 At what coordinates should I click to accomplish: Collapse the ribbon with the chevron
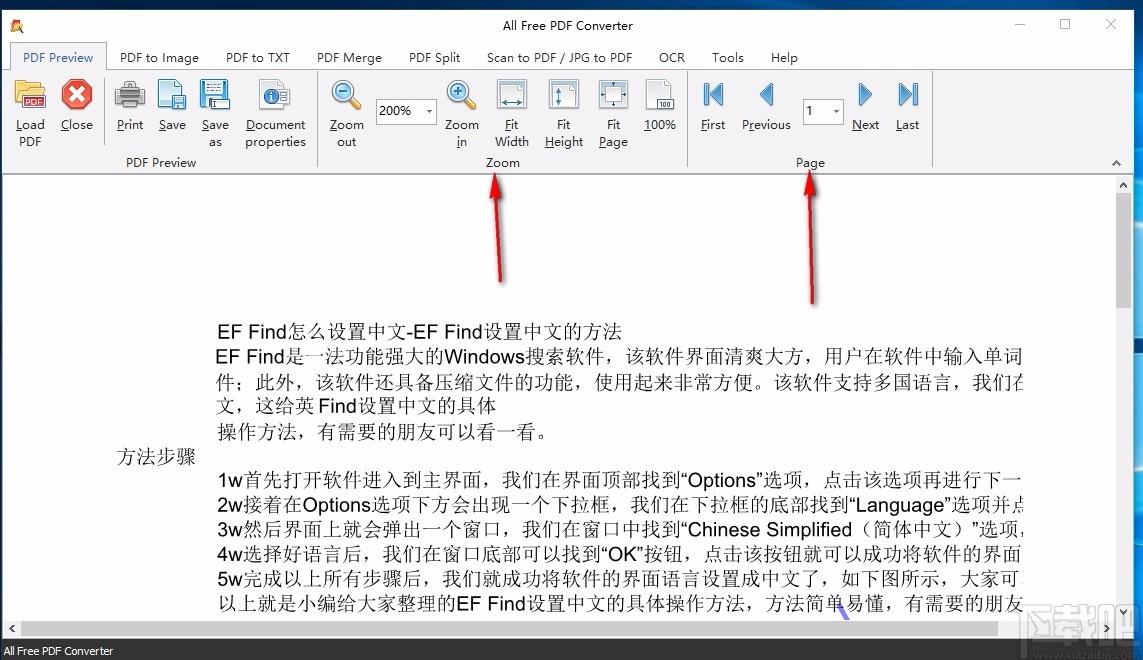(x=1116, y=163)
